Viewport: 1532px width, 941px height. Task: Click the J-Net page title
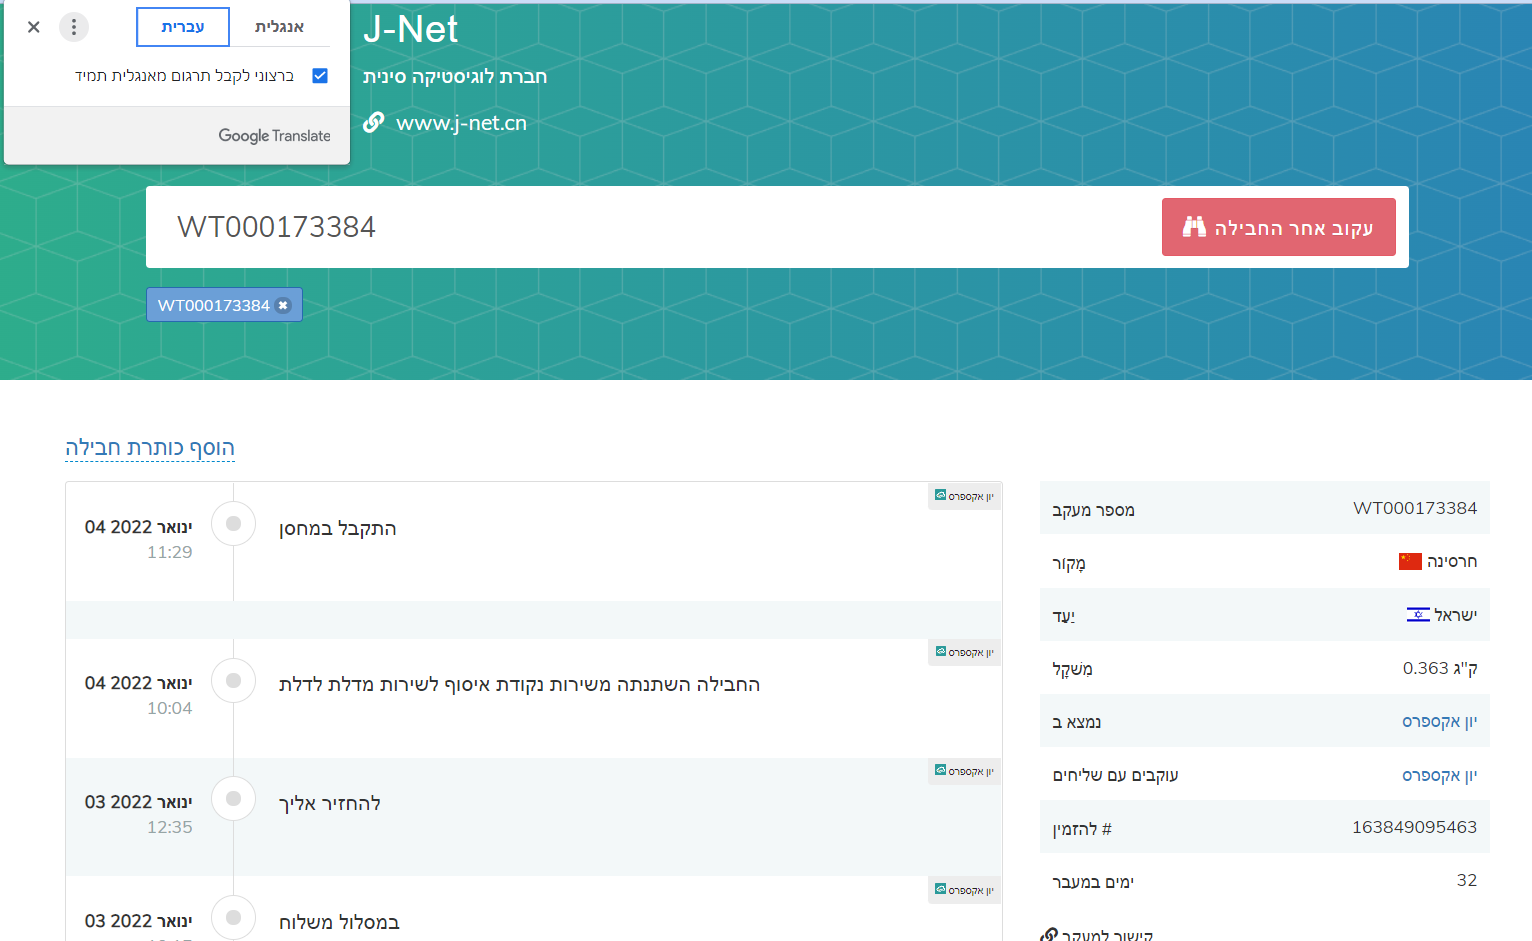410,29
